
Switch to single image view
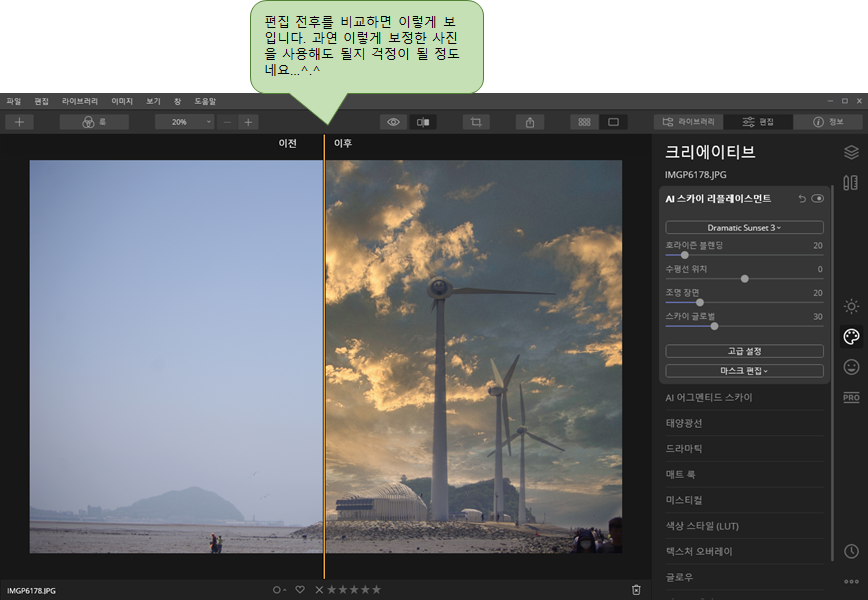pyautogui.click(x=613, y=122)
